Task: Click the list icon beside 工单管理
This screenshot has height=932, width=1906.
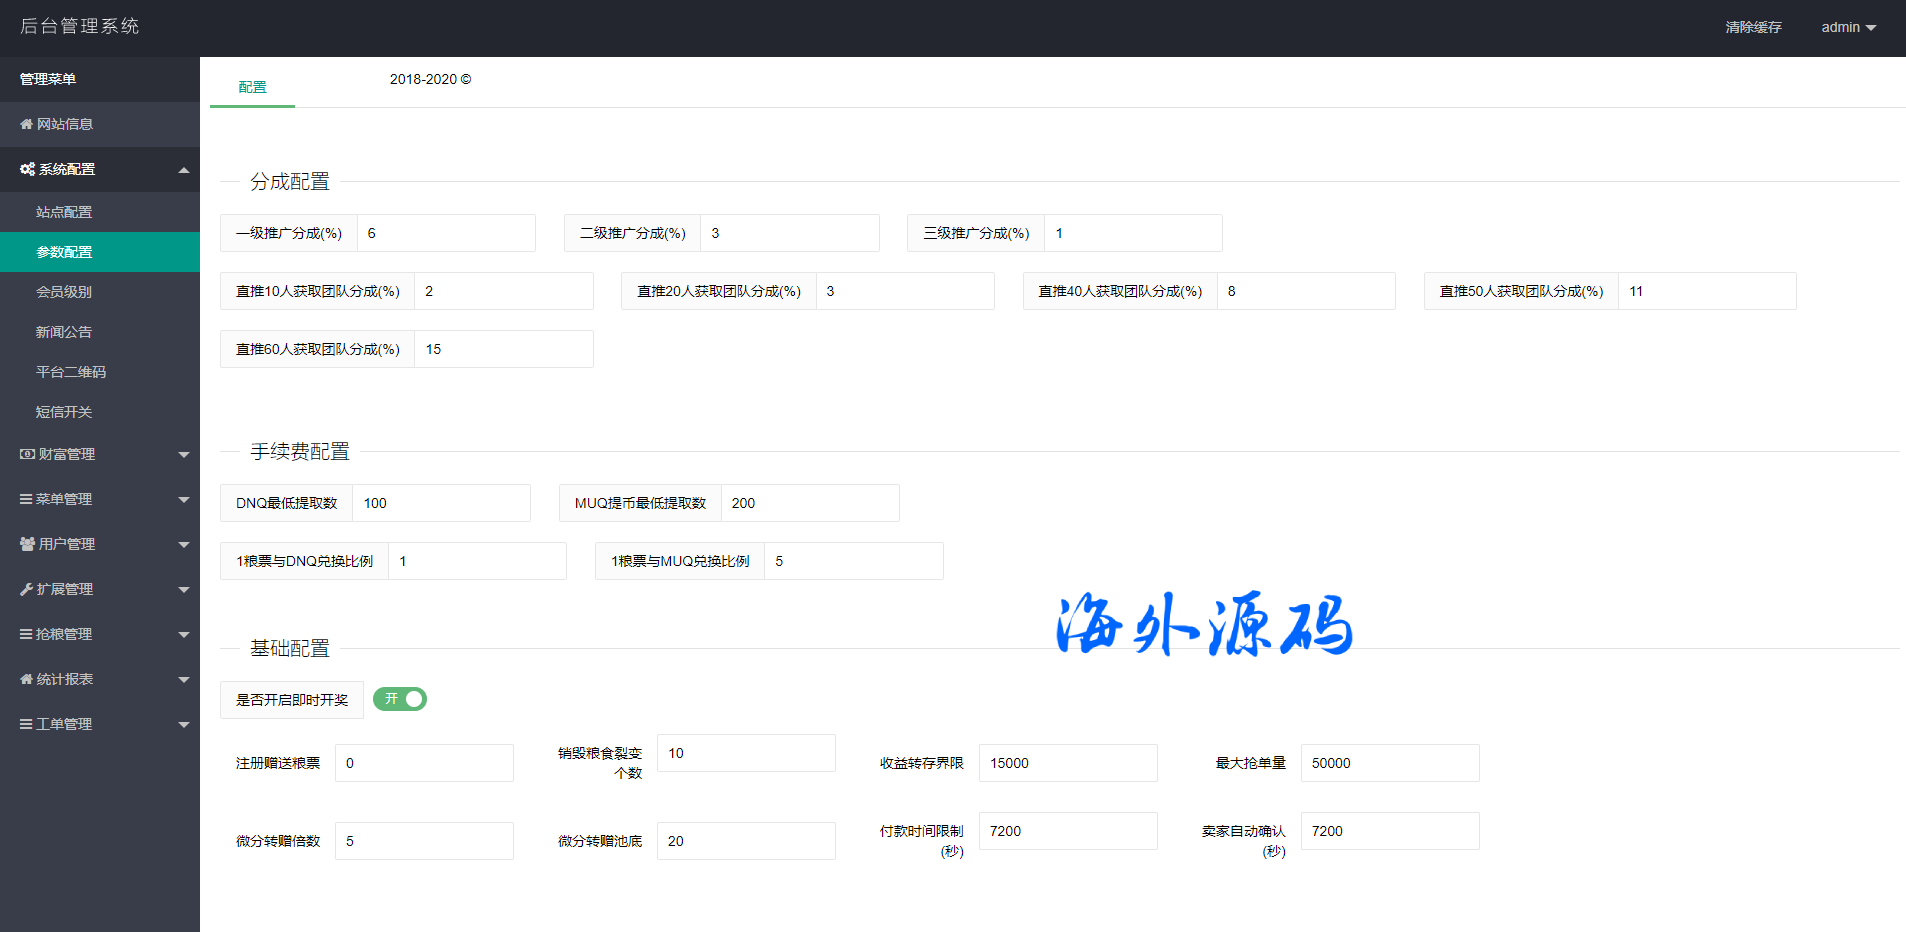Action: pyautogui.click(x=26, y=724)
